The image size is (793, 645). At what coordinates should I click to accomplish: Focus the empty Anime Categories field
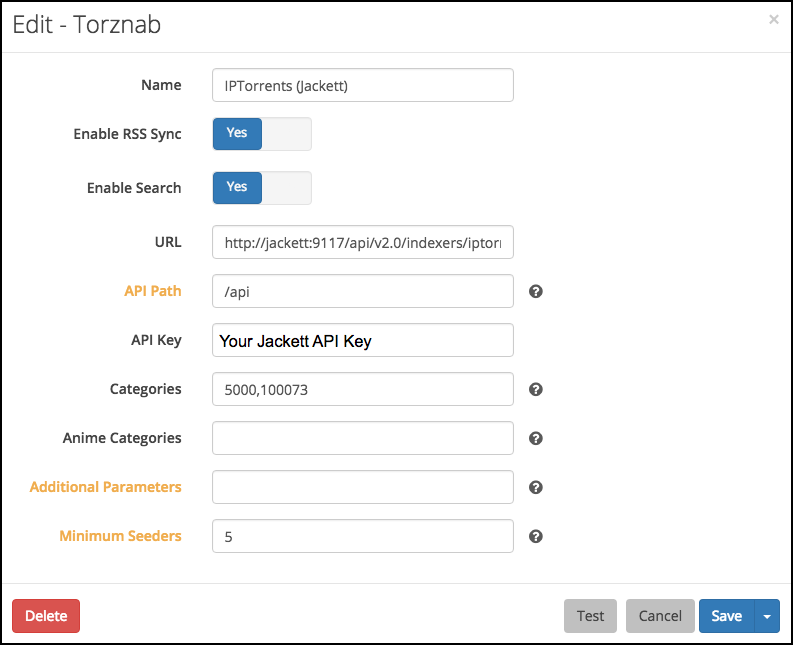[363, 438]
